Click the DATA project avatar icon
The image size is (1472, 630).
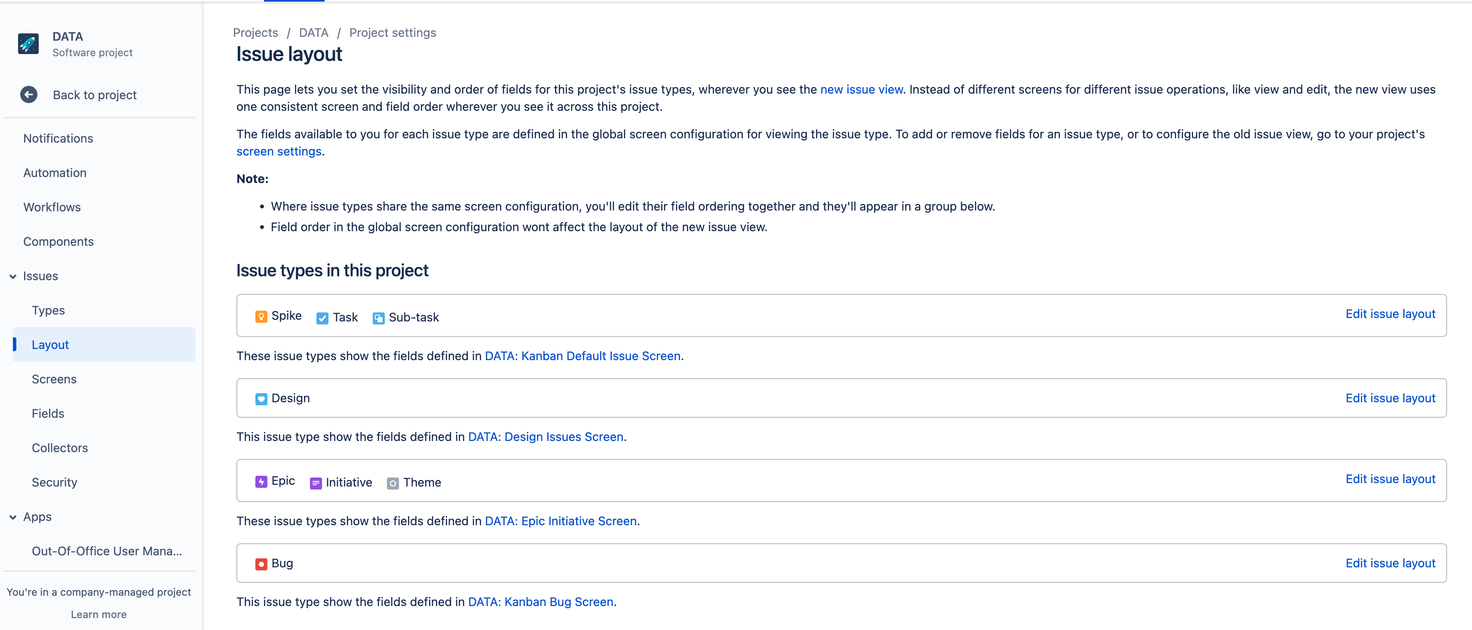pos(27,43)
